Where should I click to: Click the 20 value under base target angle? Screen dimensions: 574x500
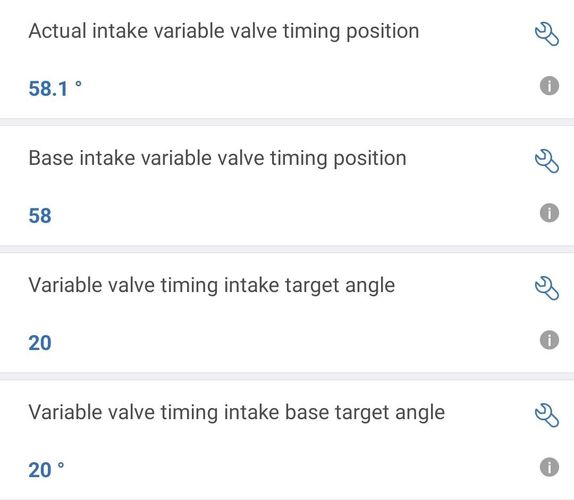click(40, 470)
